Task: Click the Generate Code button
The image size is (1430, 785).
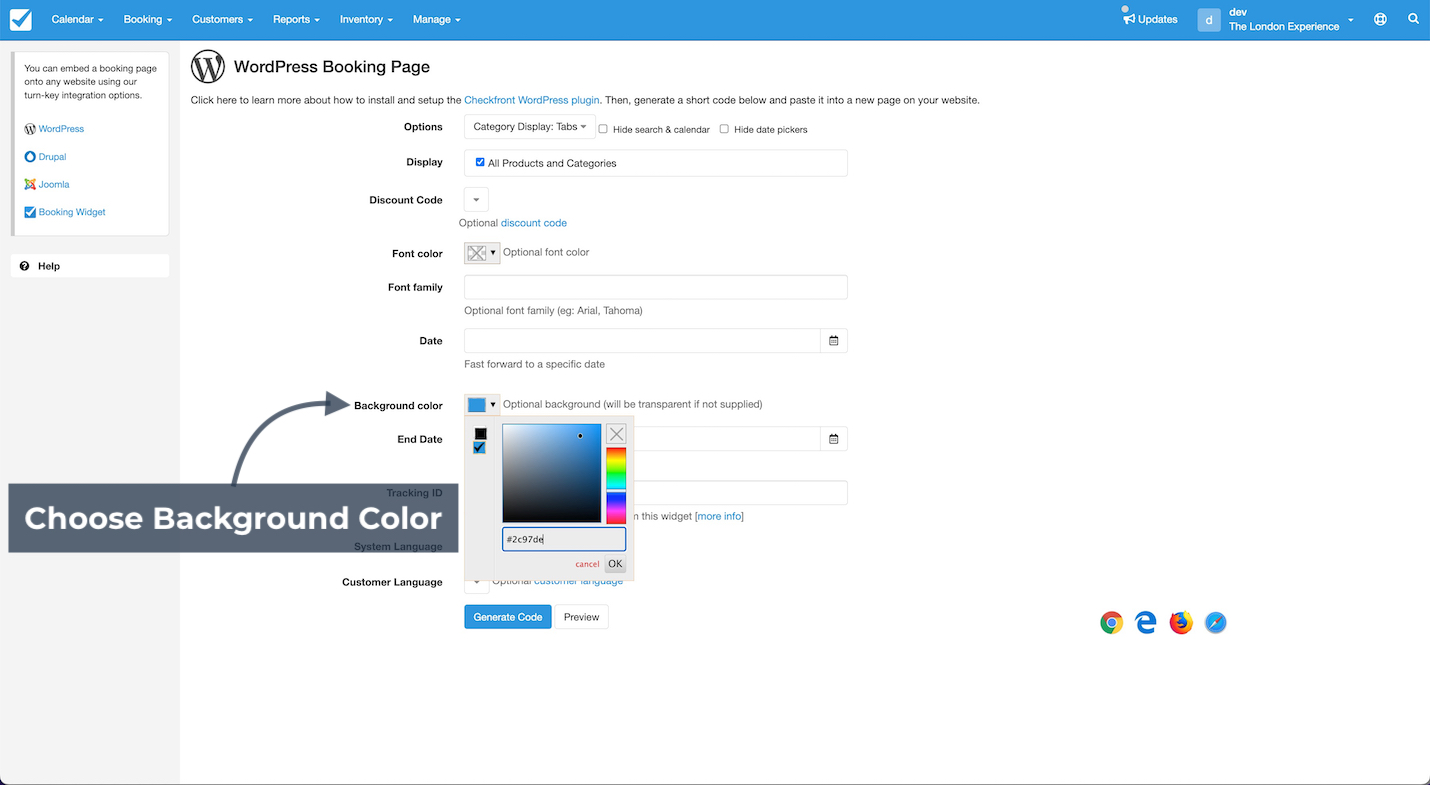Action: coord(508,617)
